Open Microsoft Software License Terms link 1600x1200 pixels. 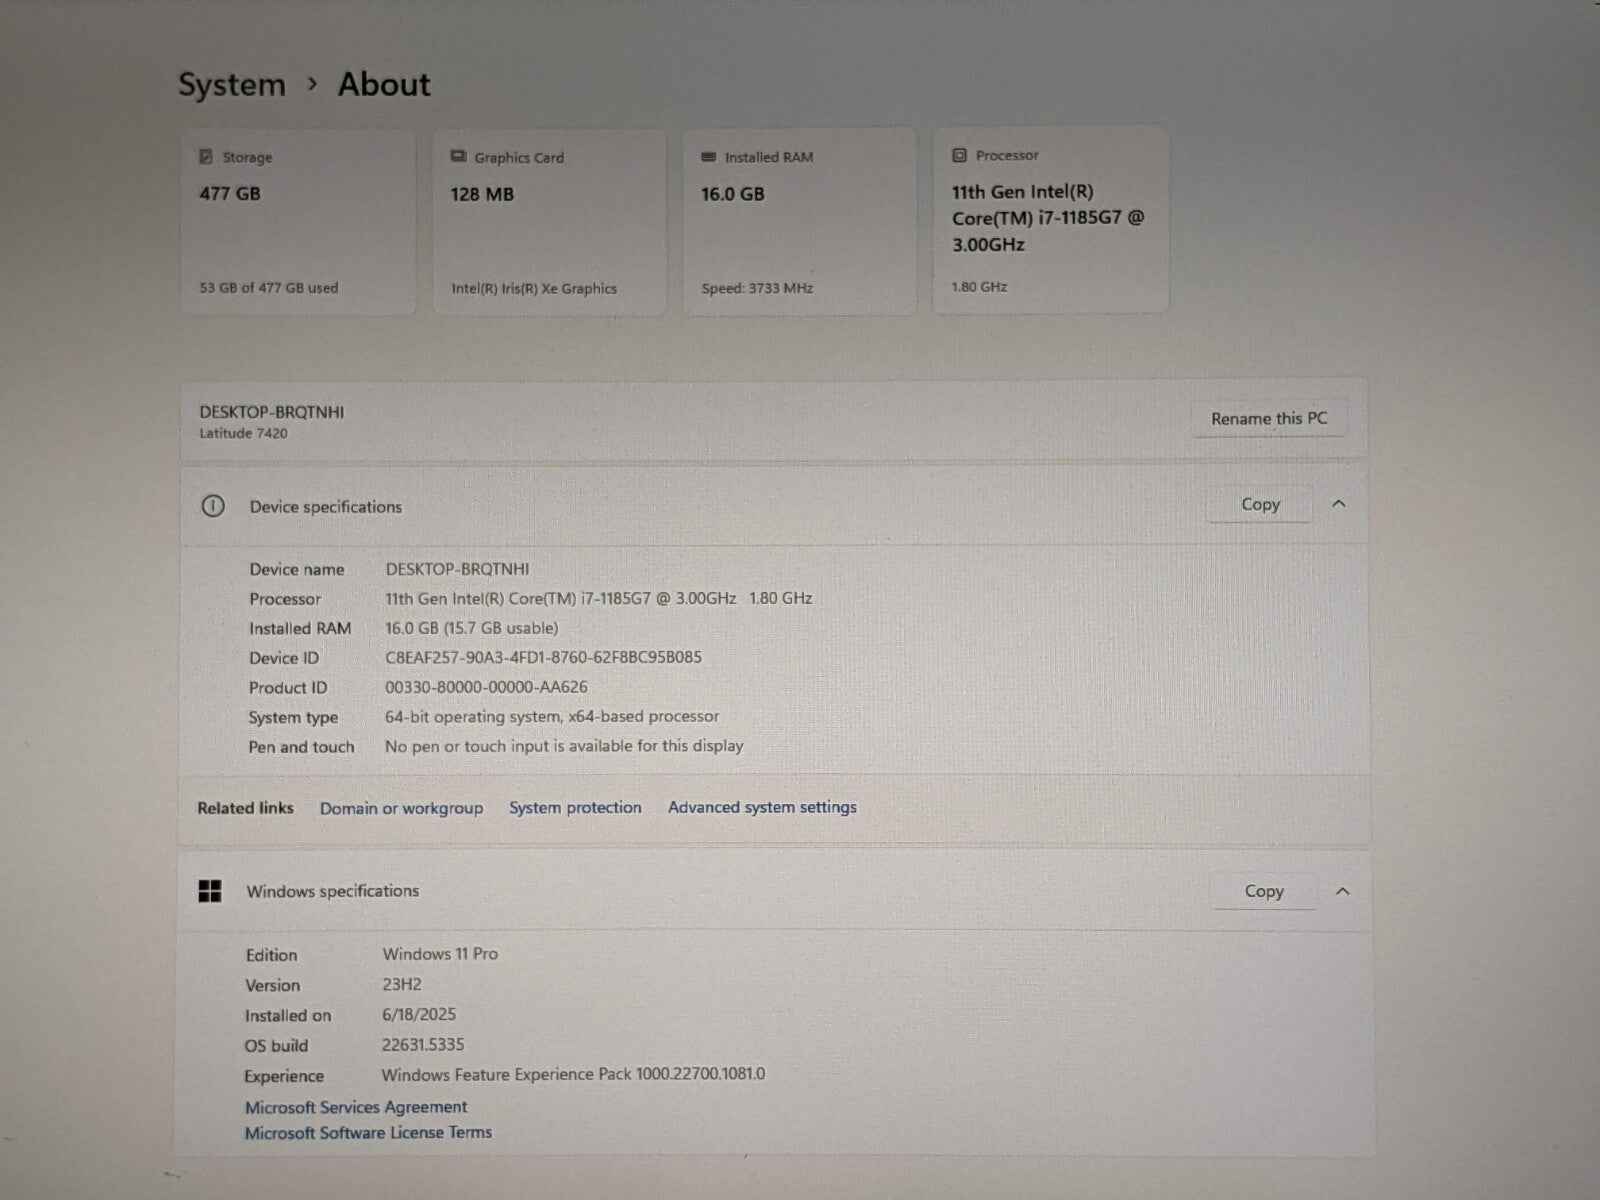[368, 1133]
